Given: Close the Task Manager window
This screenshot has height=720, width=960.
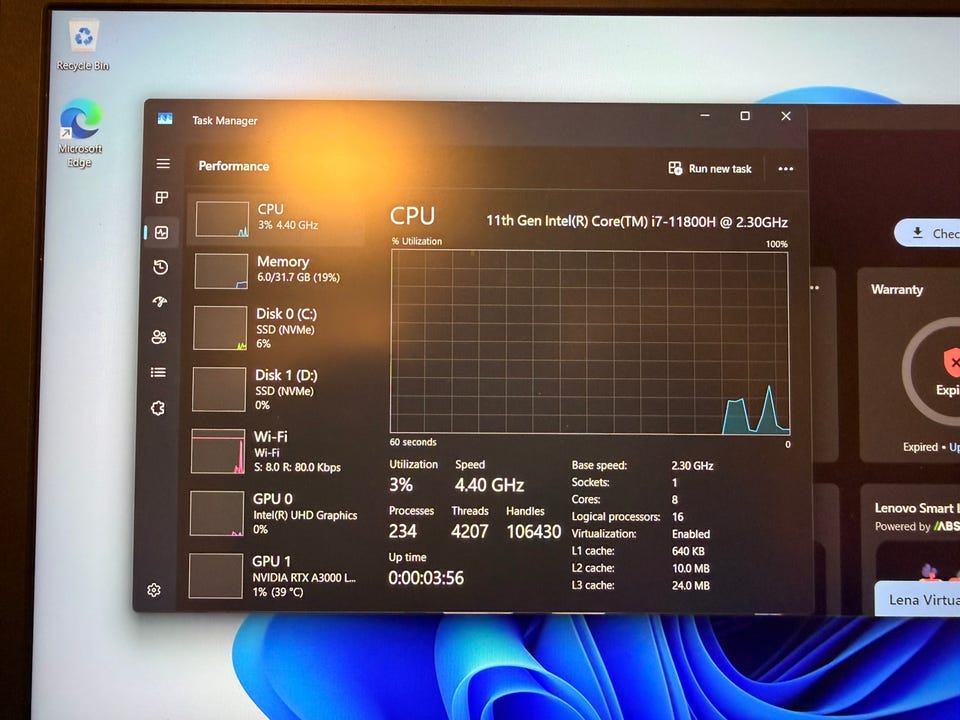Looking at the screenshot, I should pyautogui.click(x=786, y=116).
